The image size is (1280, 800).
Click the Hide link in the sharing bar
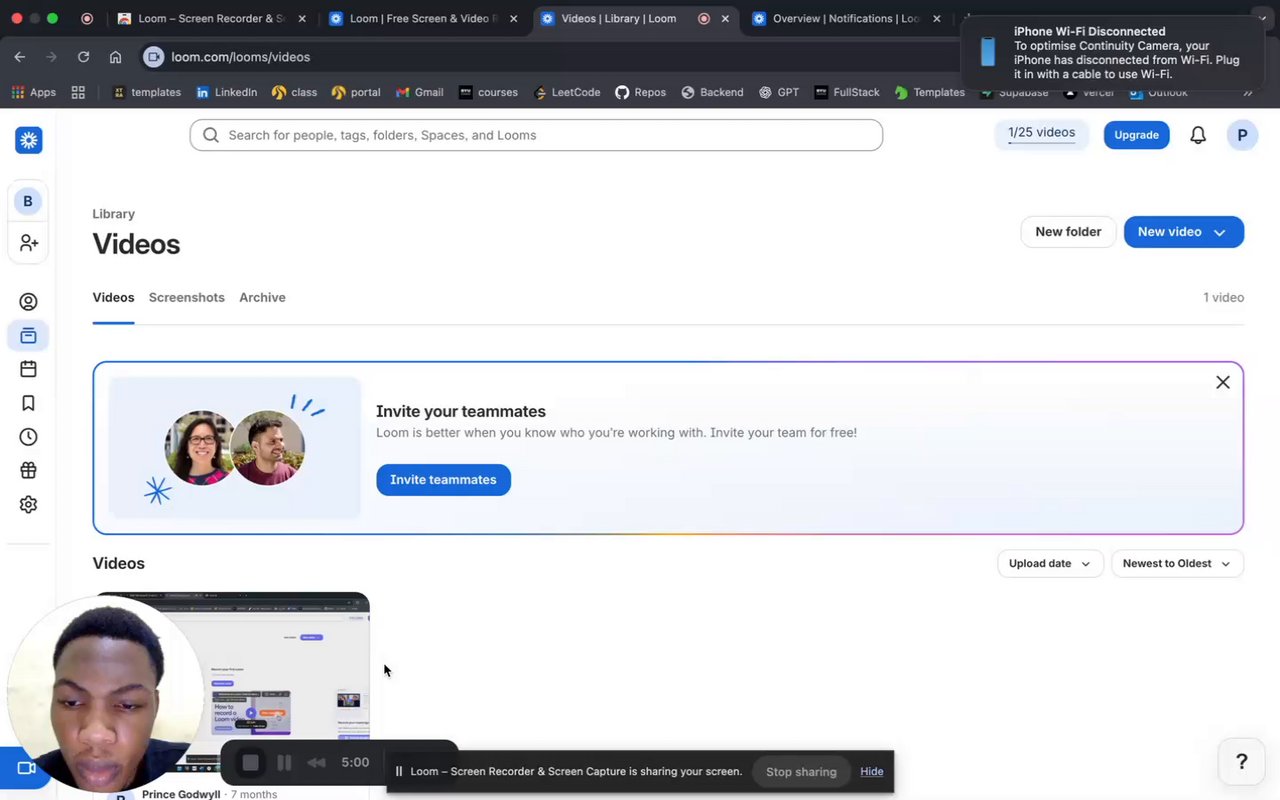(872, 772)
